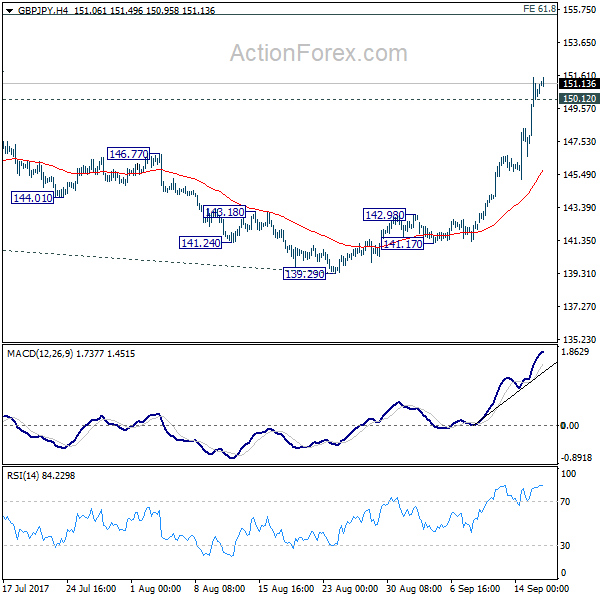The image size is (600, 600).
Task: Select the 14 Sep 00:00 date label
Action: pyautogui.click(x=541, y=589)
